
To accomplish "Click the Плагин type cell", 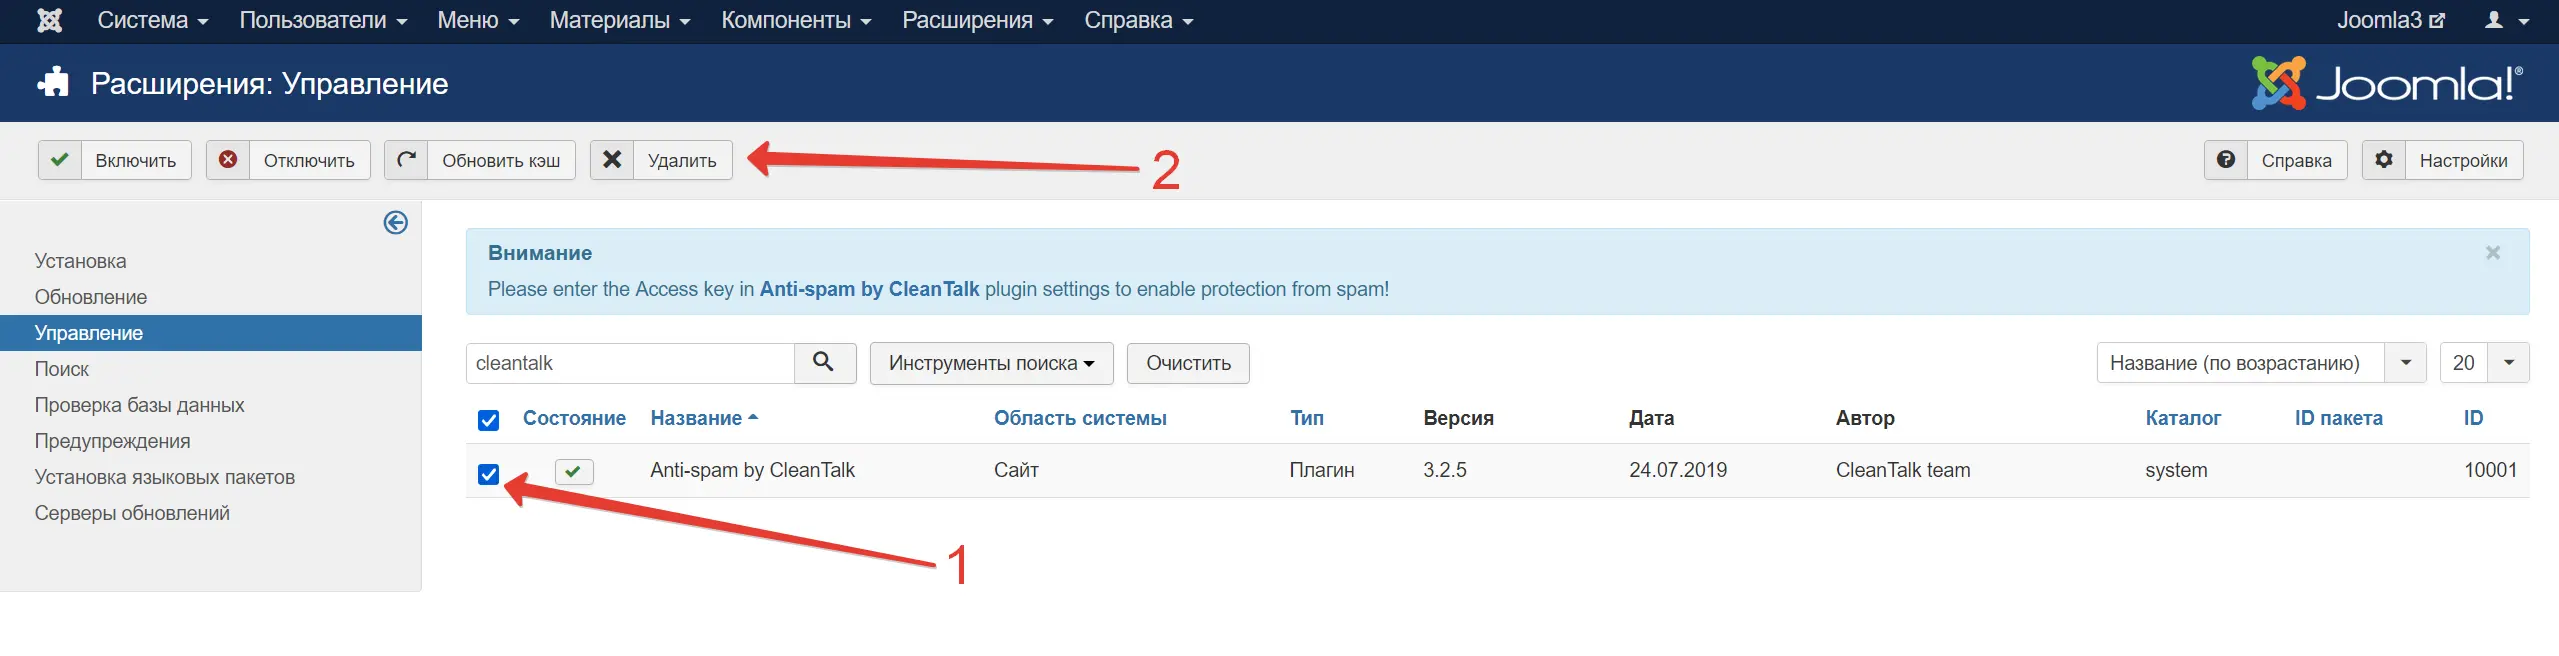I will pyautogui.click(x=1321, y=470).
